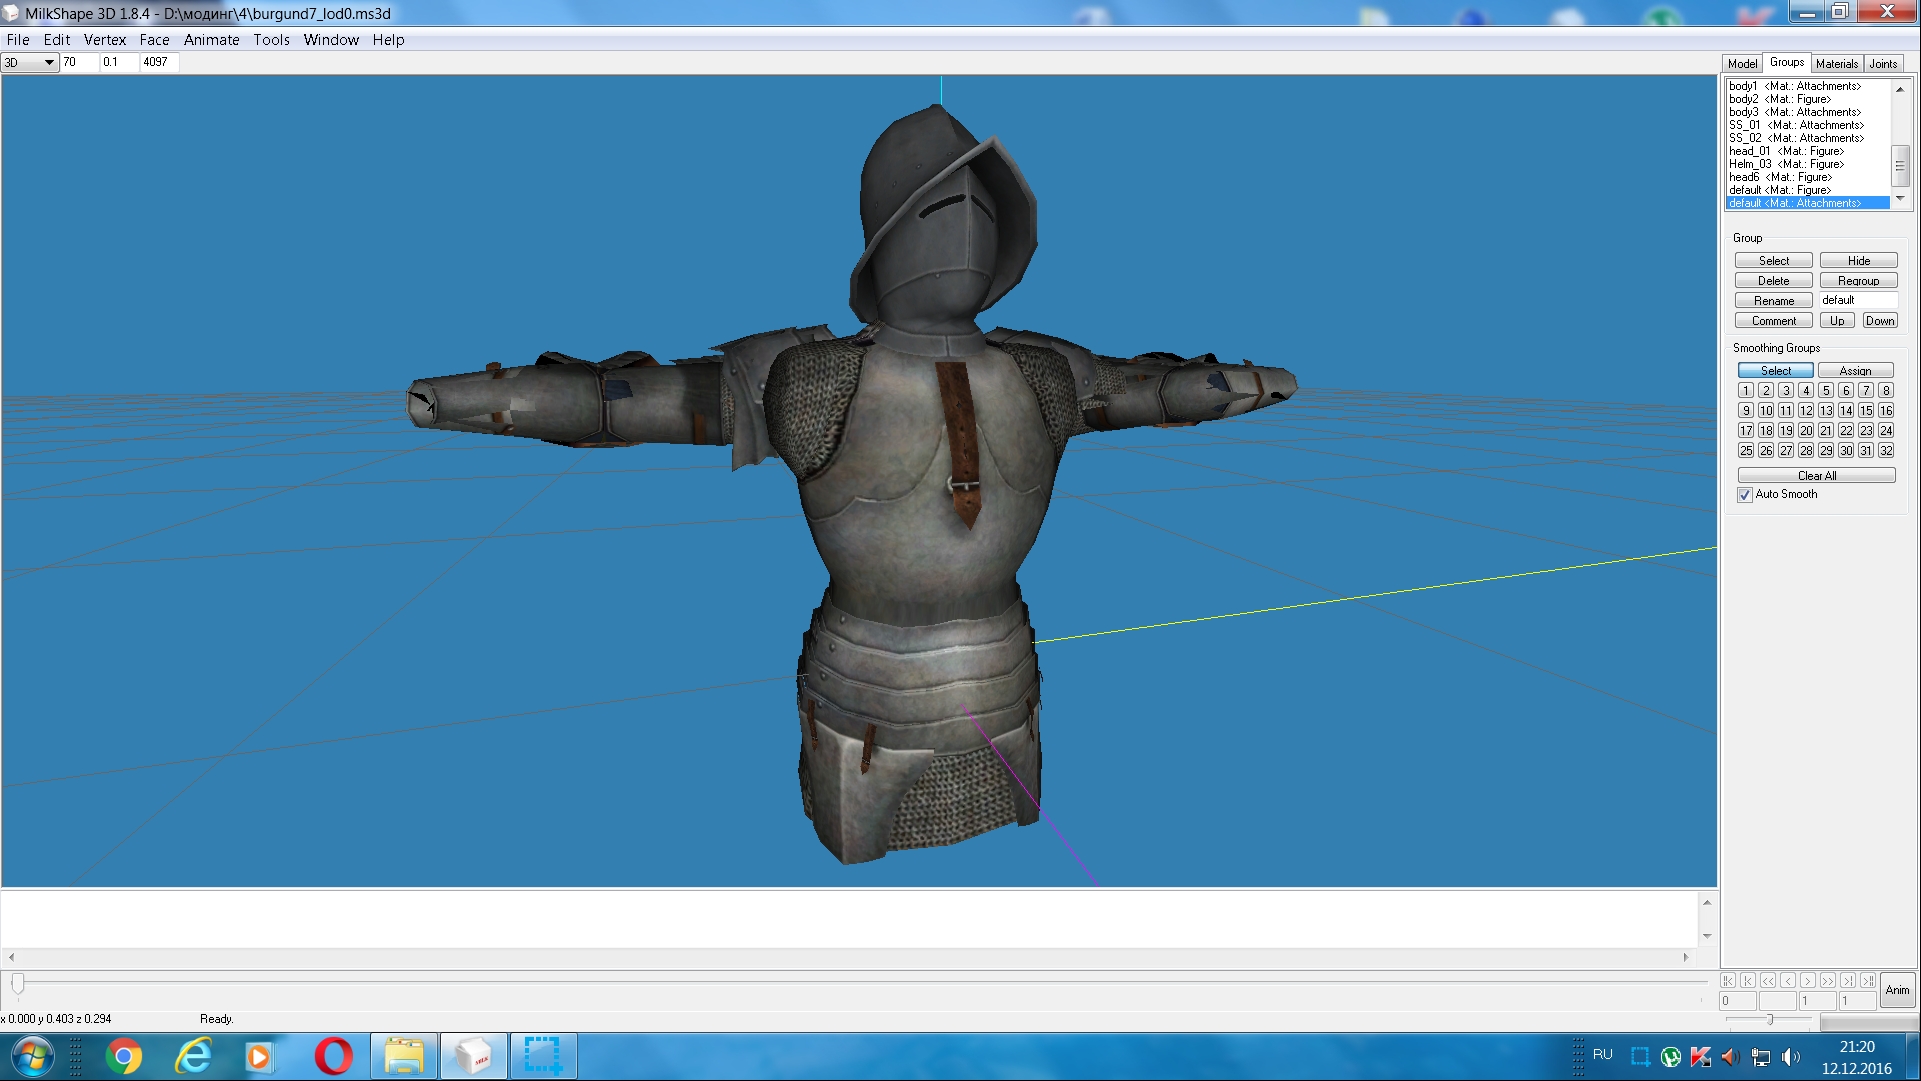
Task: Jump to first frame playback button
Action: tap(1728, 981)
